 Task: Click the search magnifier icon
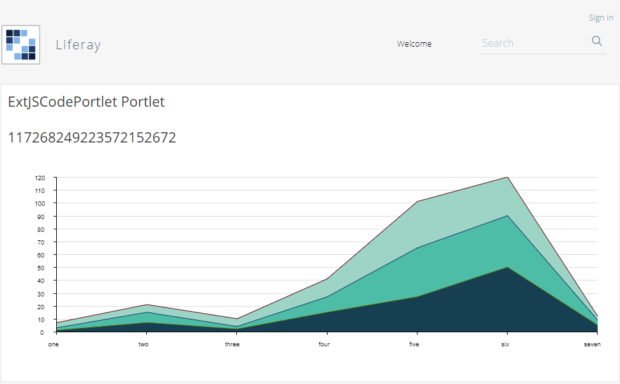pyautogui.click(x=597, y=41)
